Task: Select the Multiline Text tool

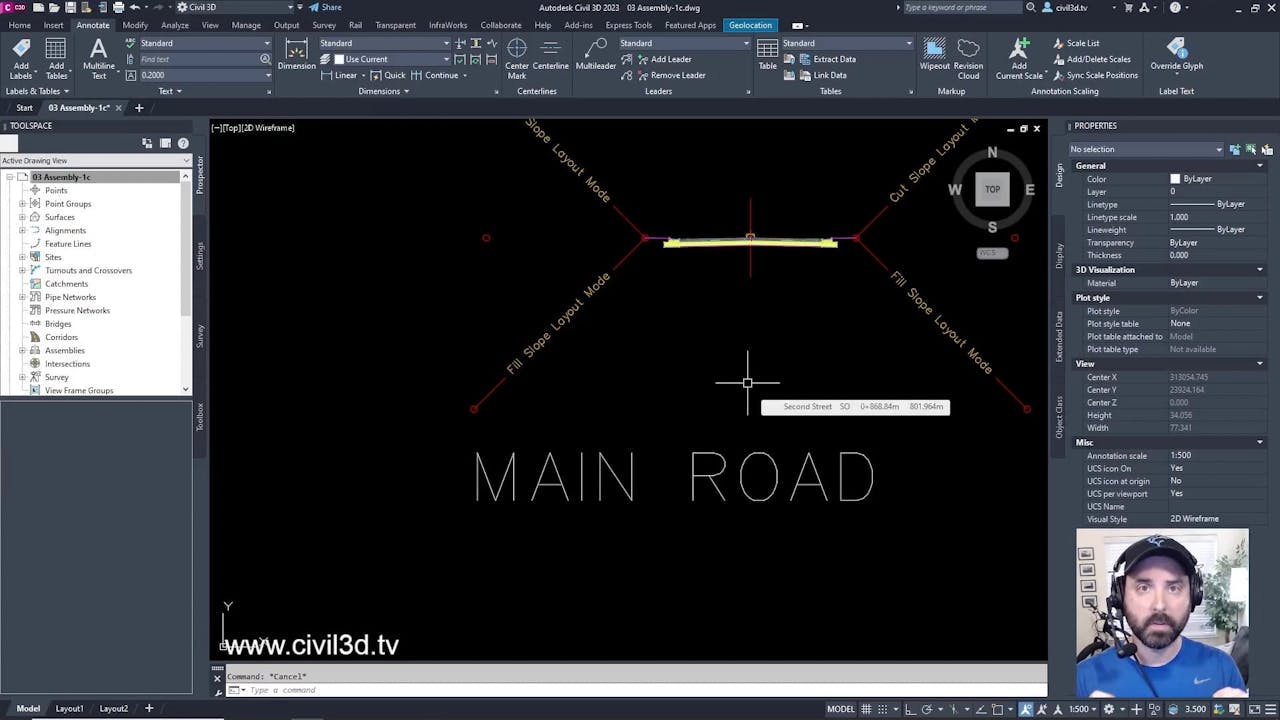Action: click(98, 58)
